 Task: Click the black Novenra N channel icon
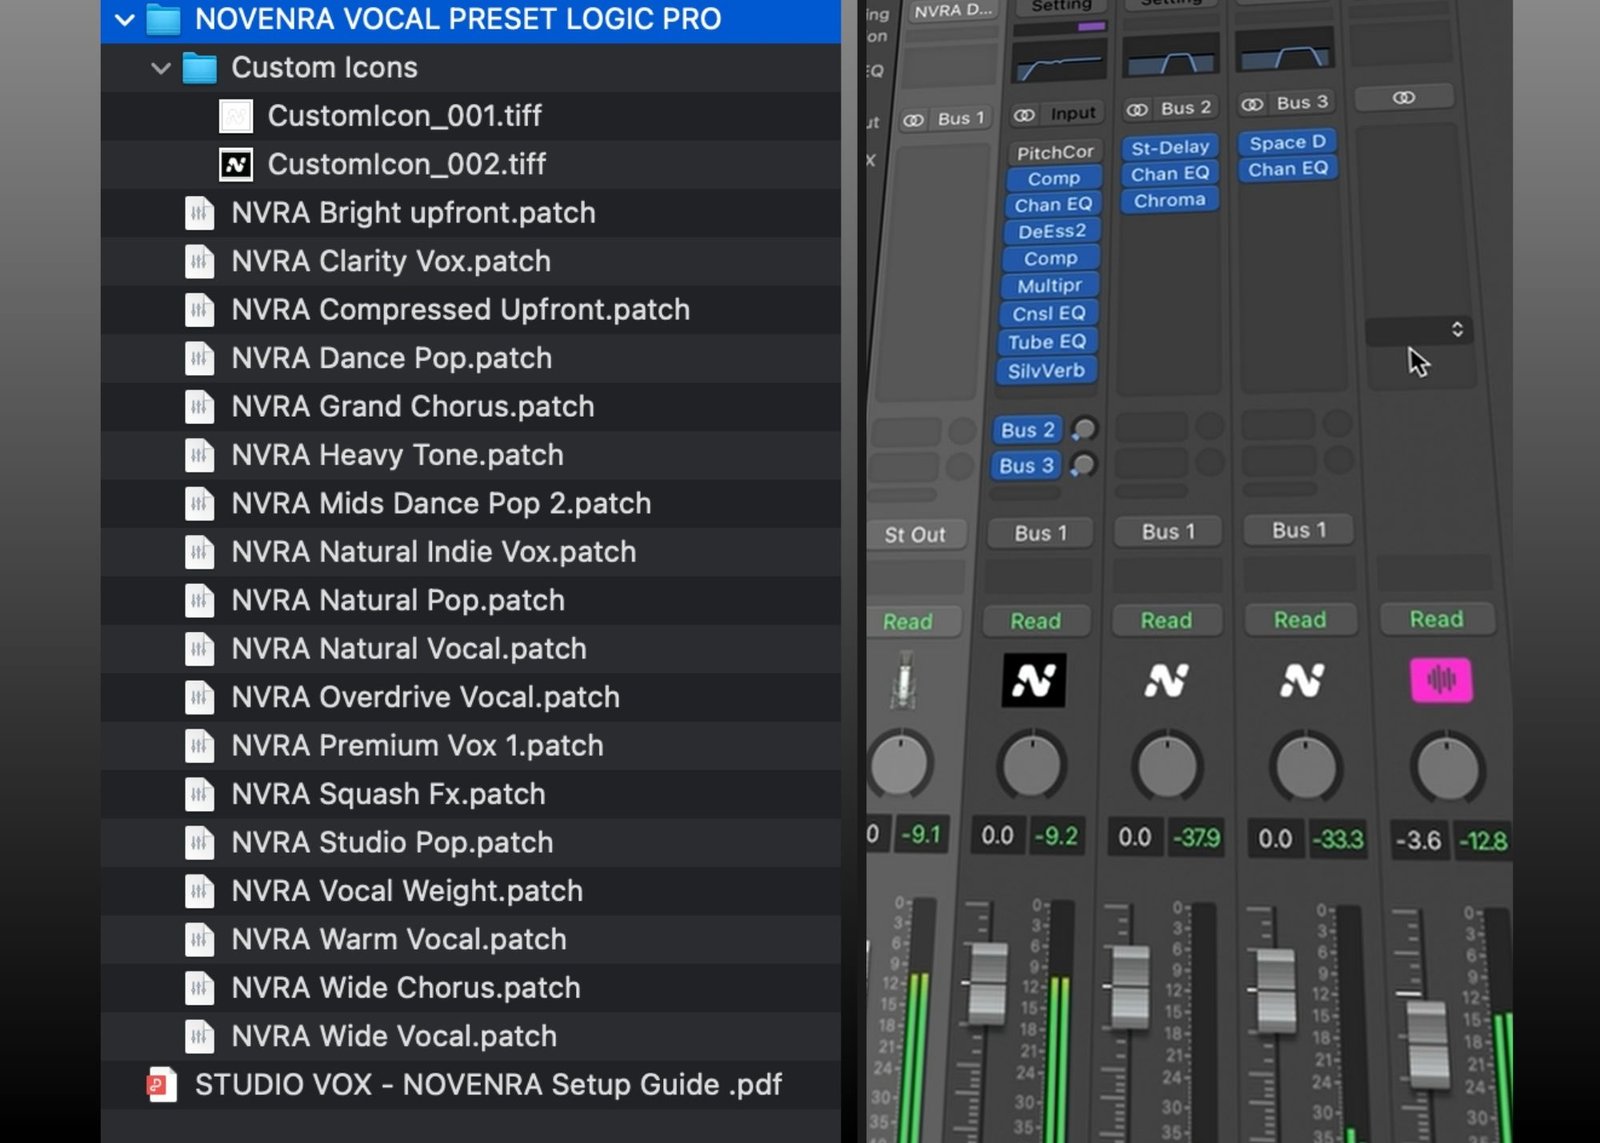(x=1033, y=681)
